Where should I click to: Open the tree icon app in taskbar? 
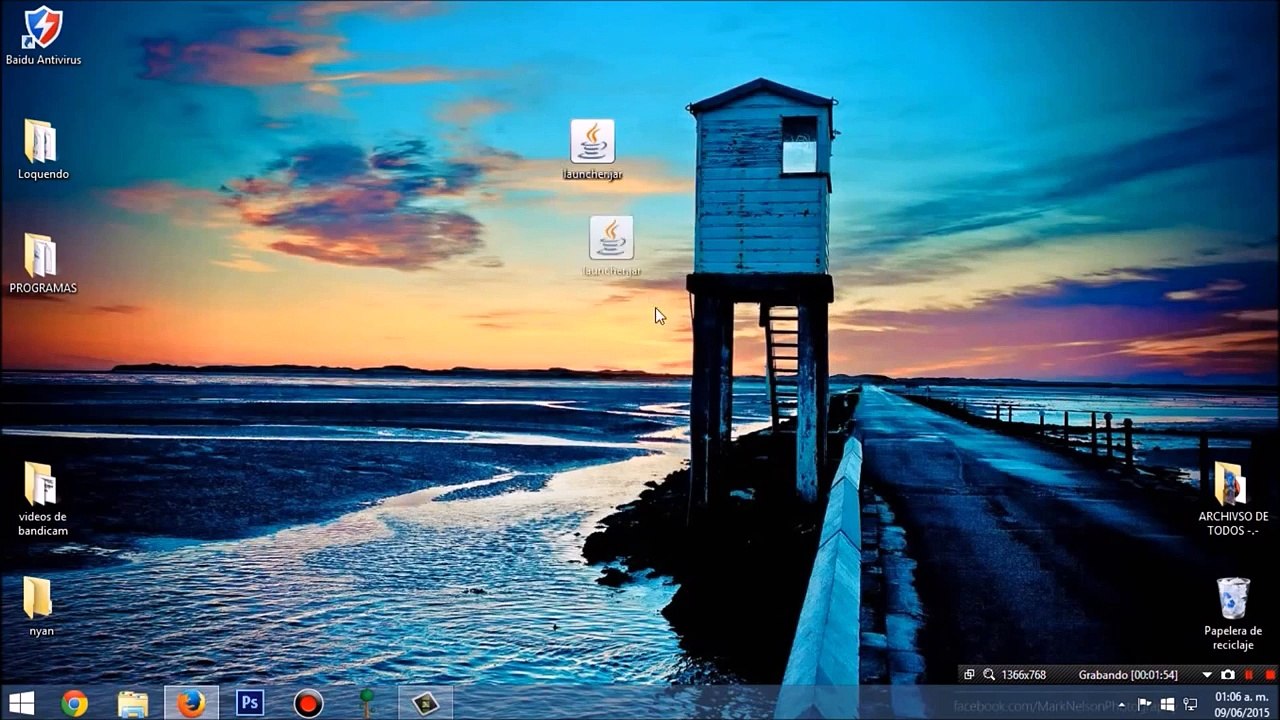(367, 703)
